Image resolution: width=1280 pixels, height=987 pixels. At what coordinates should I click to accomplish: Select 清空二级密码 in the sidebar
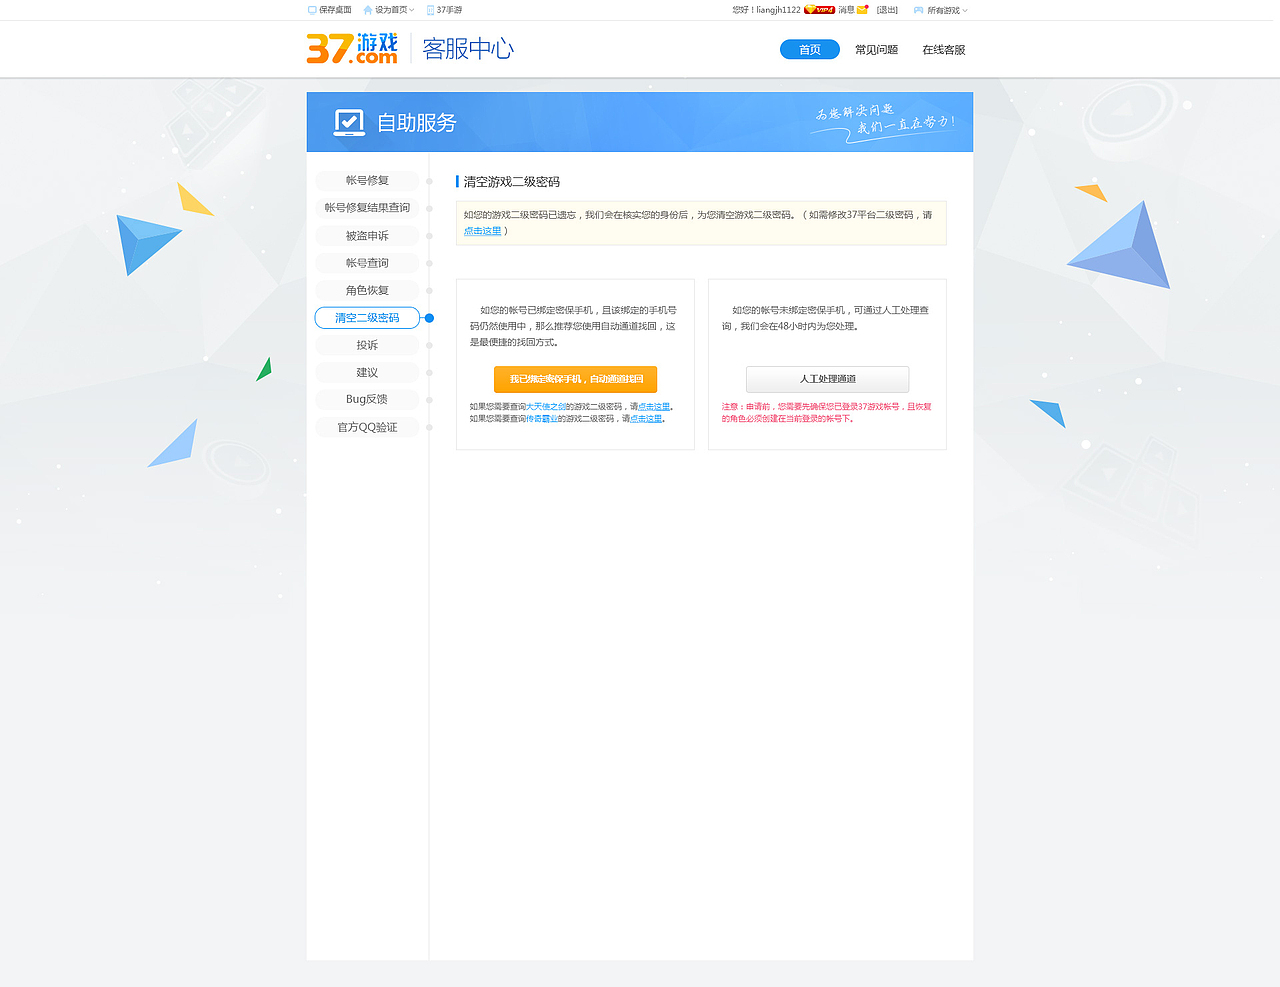click(x=367, y=318)
